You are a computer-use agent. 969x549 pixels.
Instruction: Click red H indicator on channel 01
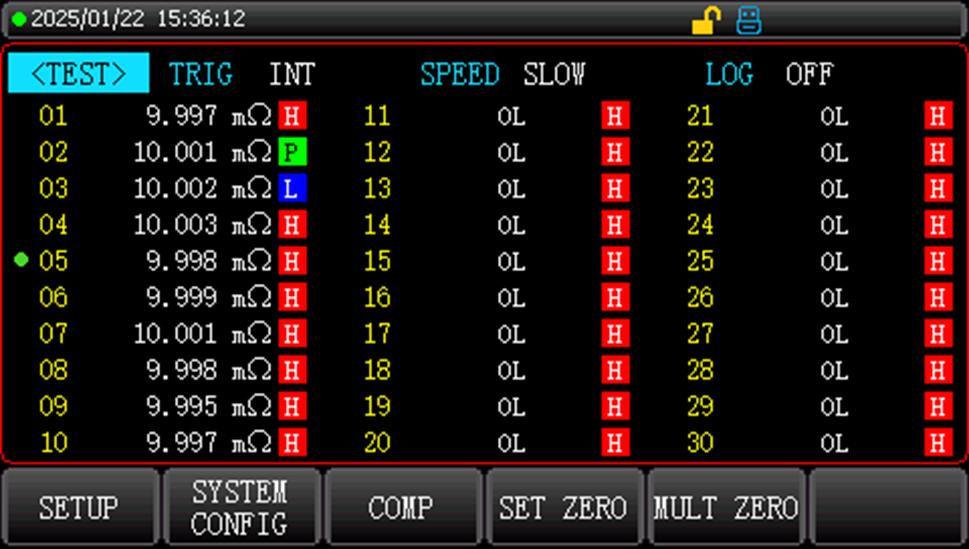(x=292, y=116)
